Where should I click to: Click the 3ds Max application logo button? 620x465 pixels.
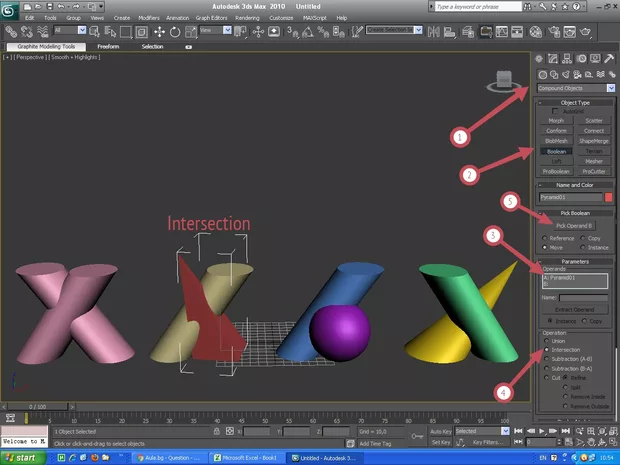pos(11,9)
